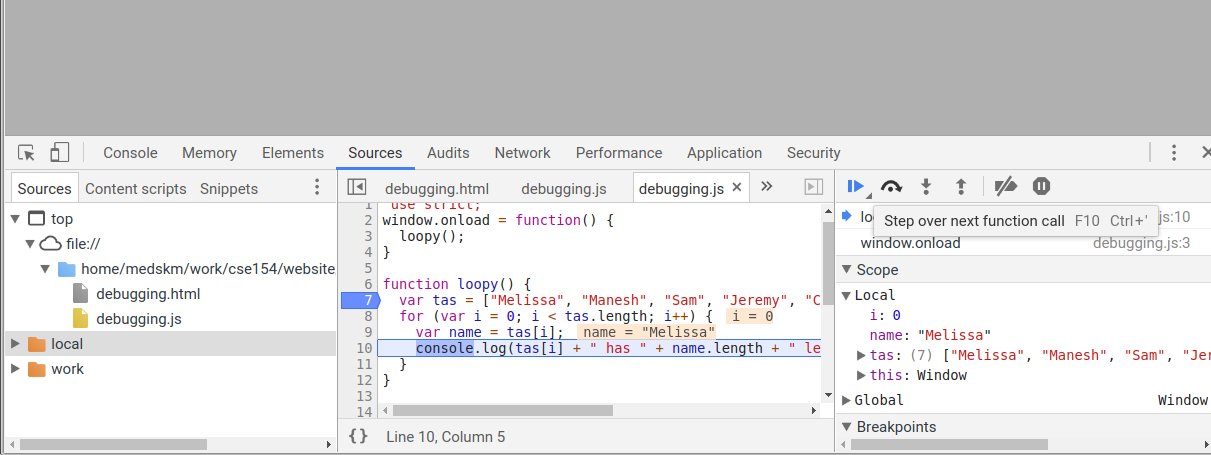Hide the file navigator pane
Screen dimensions: 1211x455
[356, 187]
